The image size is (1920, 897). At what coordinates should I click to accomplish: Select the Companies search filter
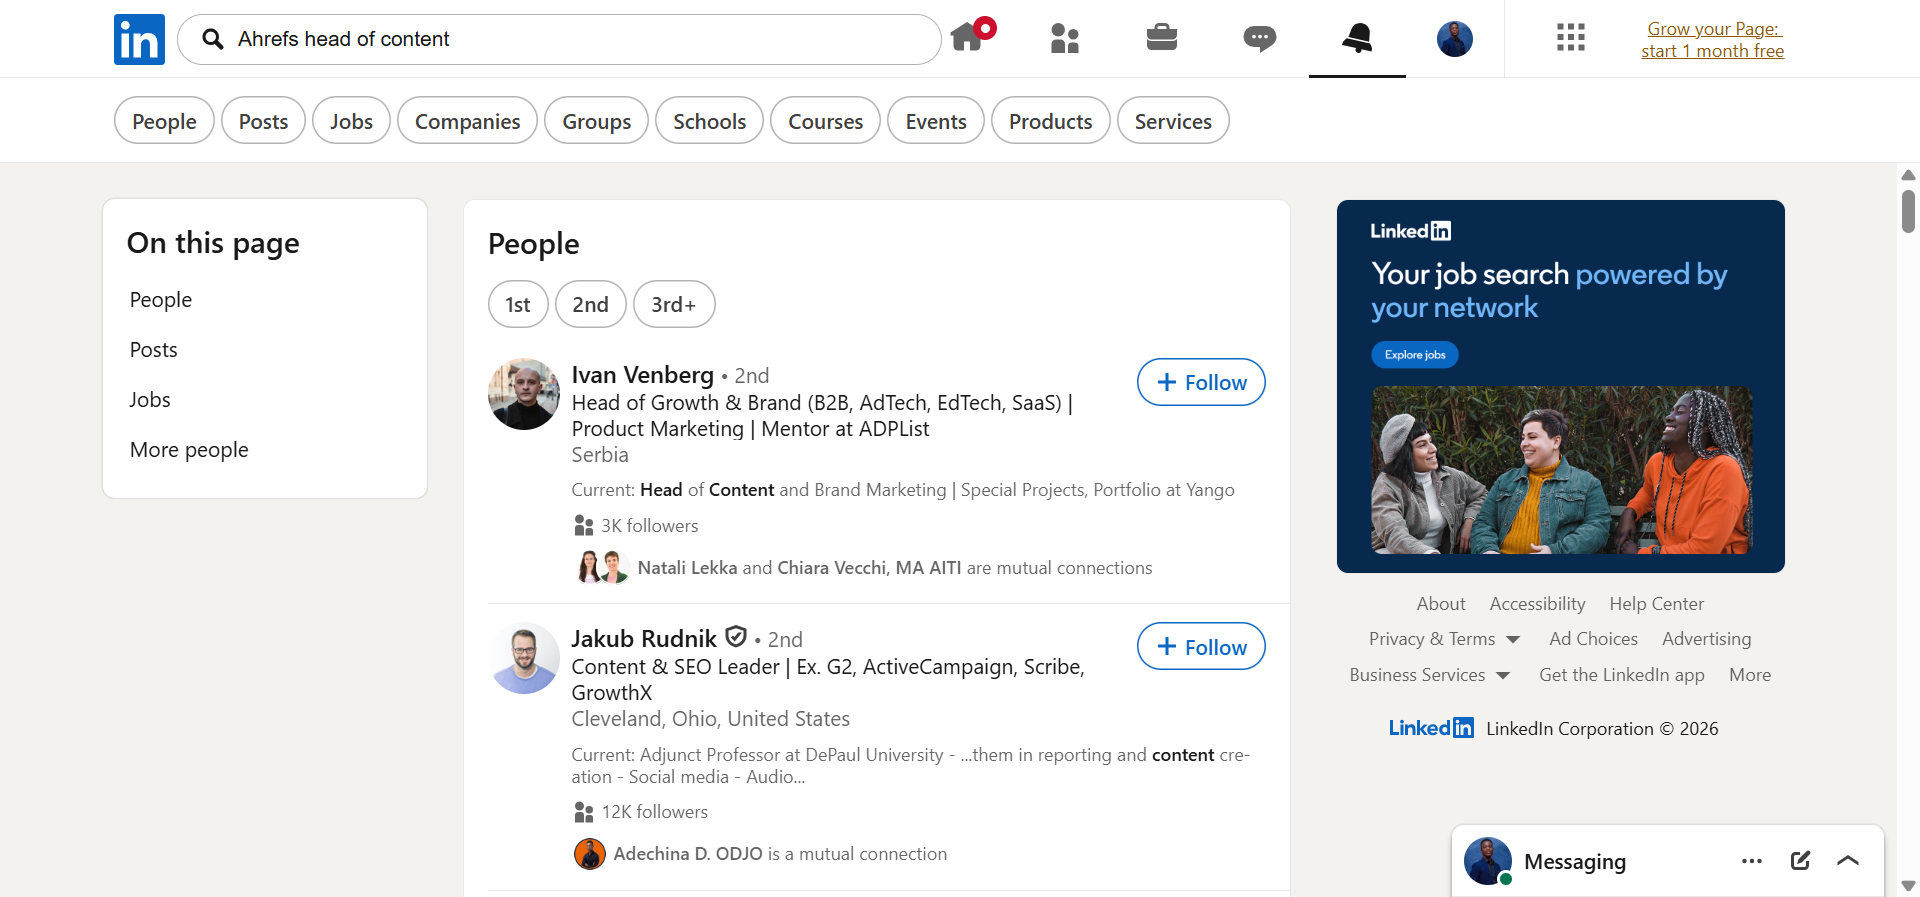tap(467, 121)
